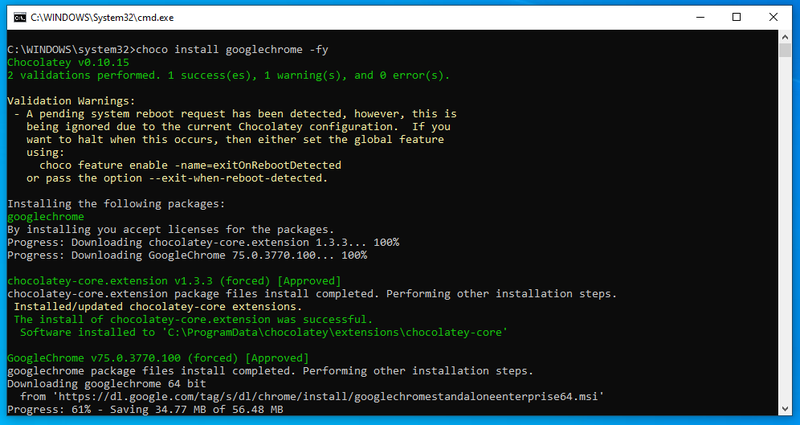This screenshot has height=425, width=800.
Task: Click the 'choco install googlechrome -fy' command line
Action: coord(168,49)
